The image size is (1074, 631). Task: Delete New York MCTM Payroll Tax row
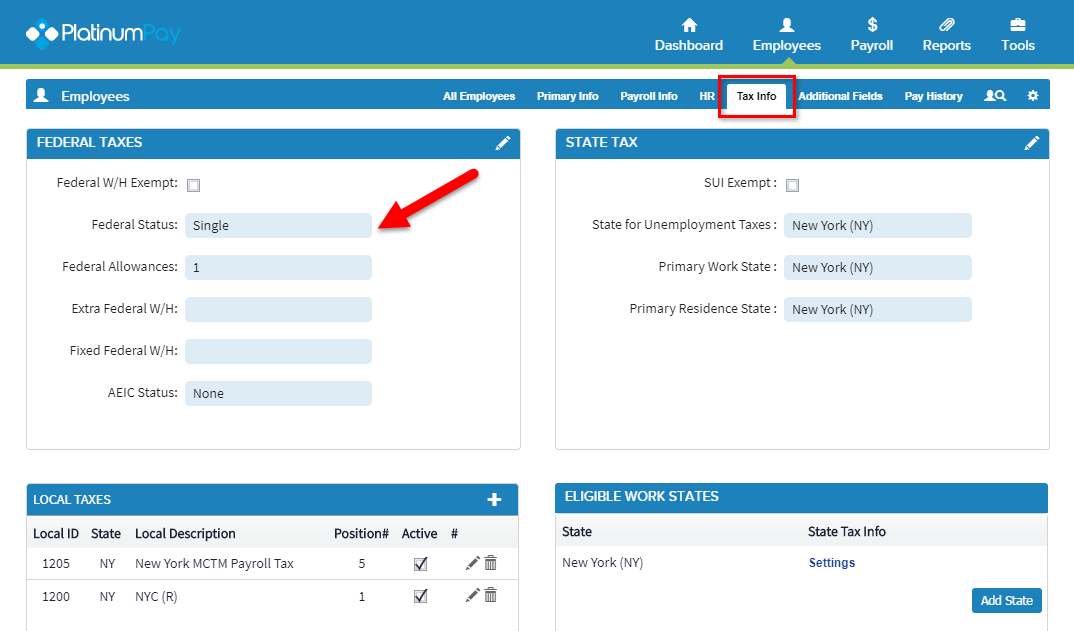490,563
